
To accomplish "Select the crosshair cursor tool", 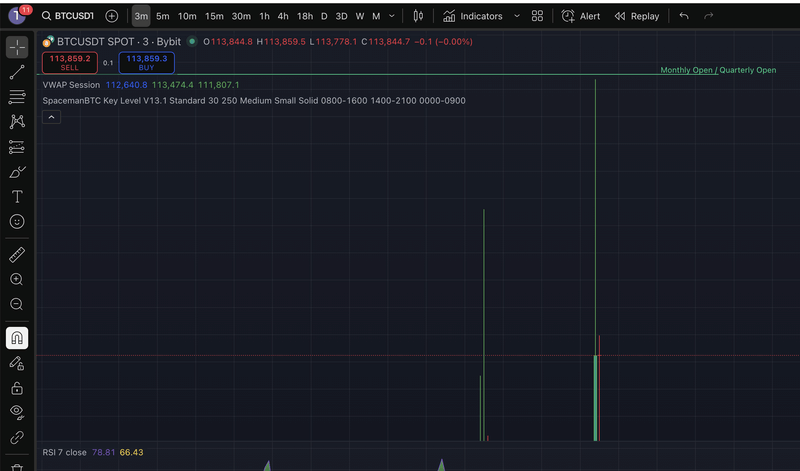I will [x=17, y=47].
